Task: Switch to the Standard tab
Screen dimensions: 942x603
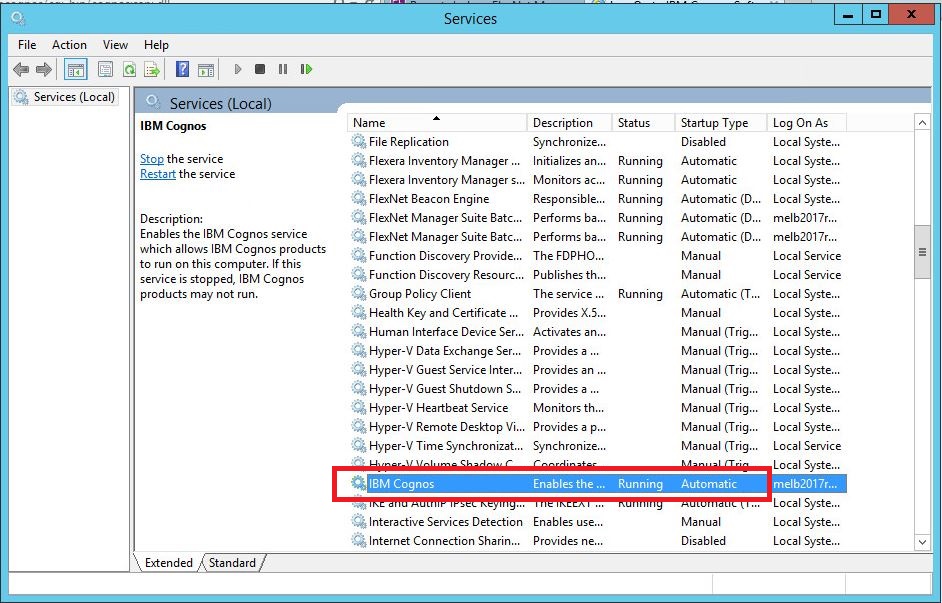Action: point(232,563)
